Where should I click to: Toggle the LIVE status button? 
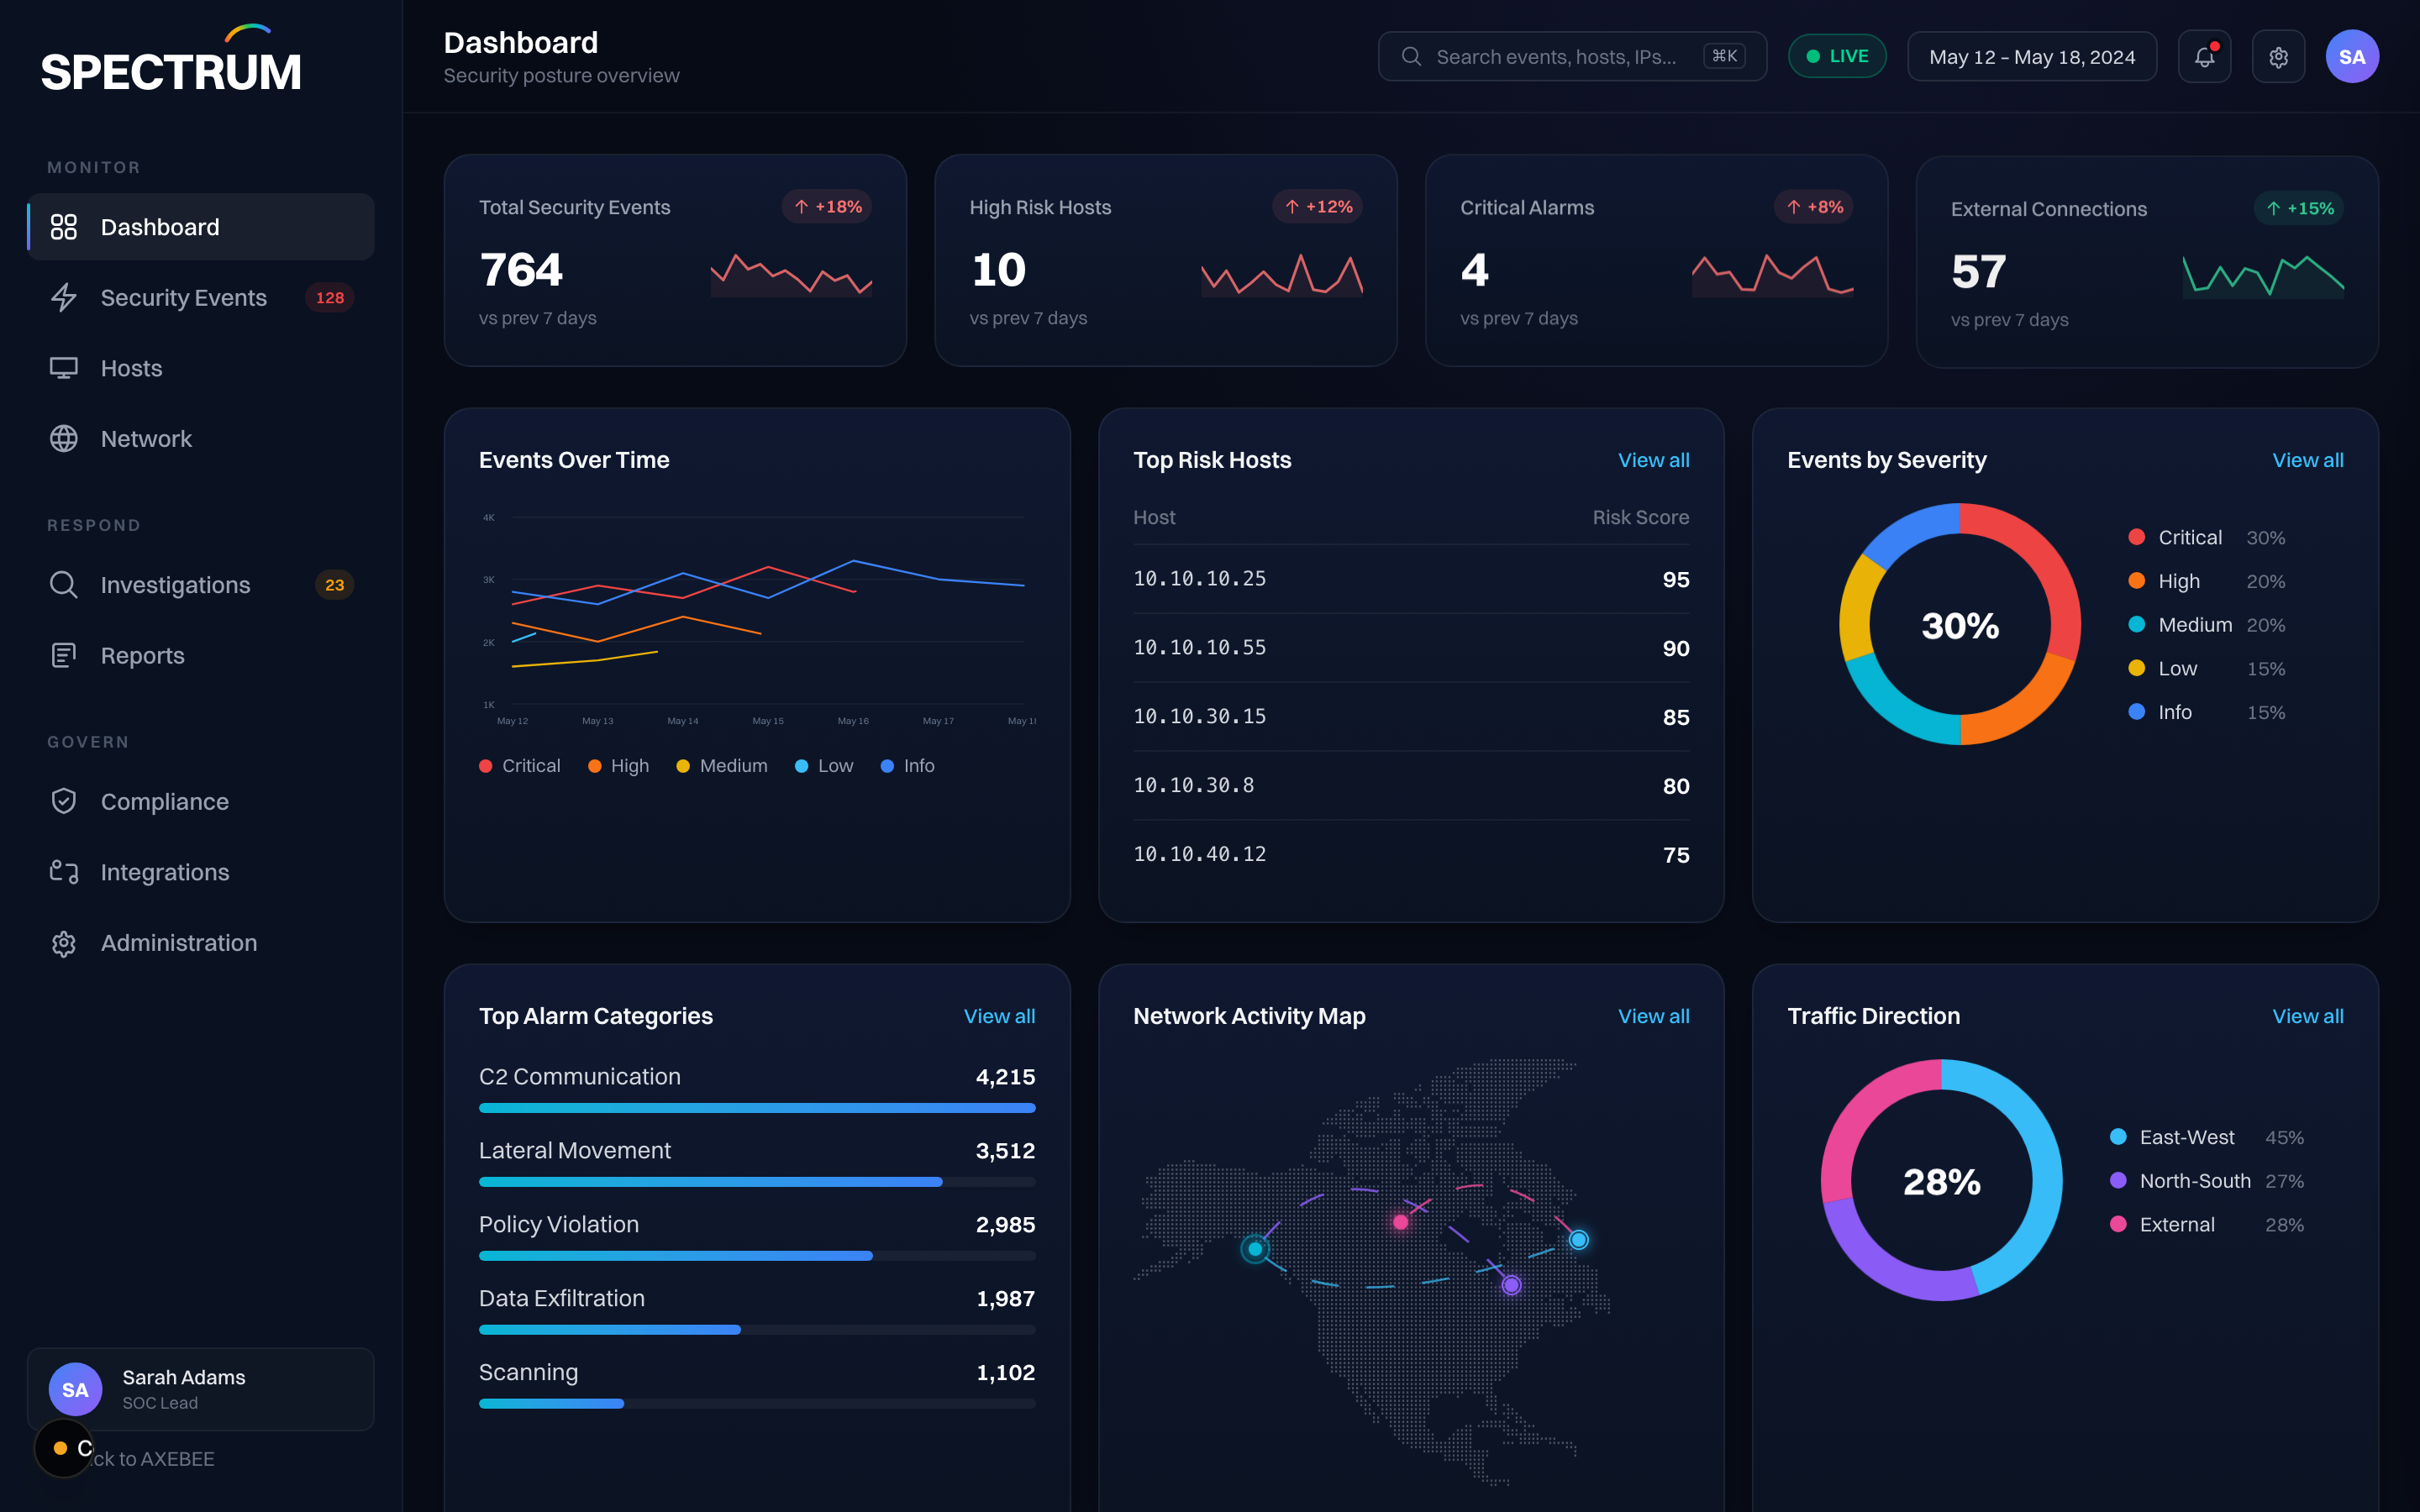tap(1837, 57)
